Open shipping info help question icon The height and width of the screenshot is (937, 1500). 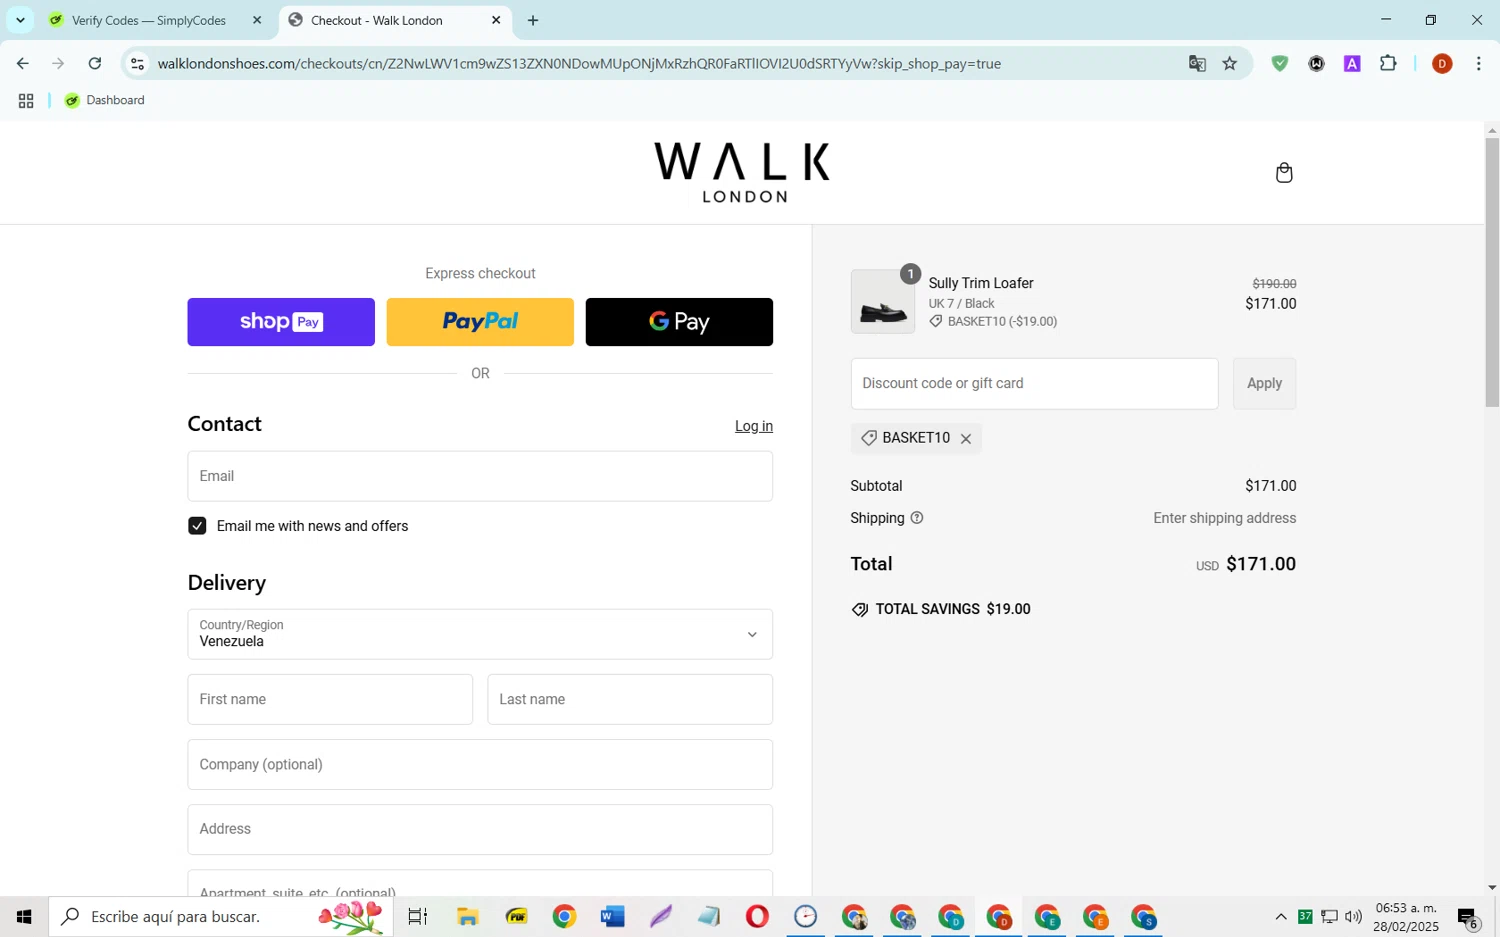(x=917, y=518)
